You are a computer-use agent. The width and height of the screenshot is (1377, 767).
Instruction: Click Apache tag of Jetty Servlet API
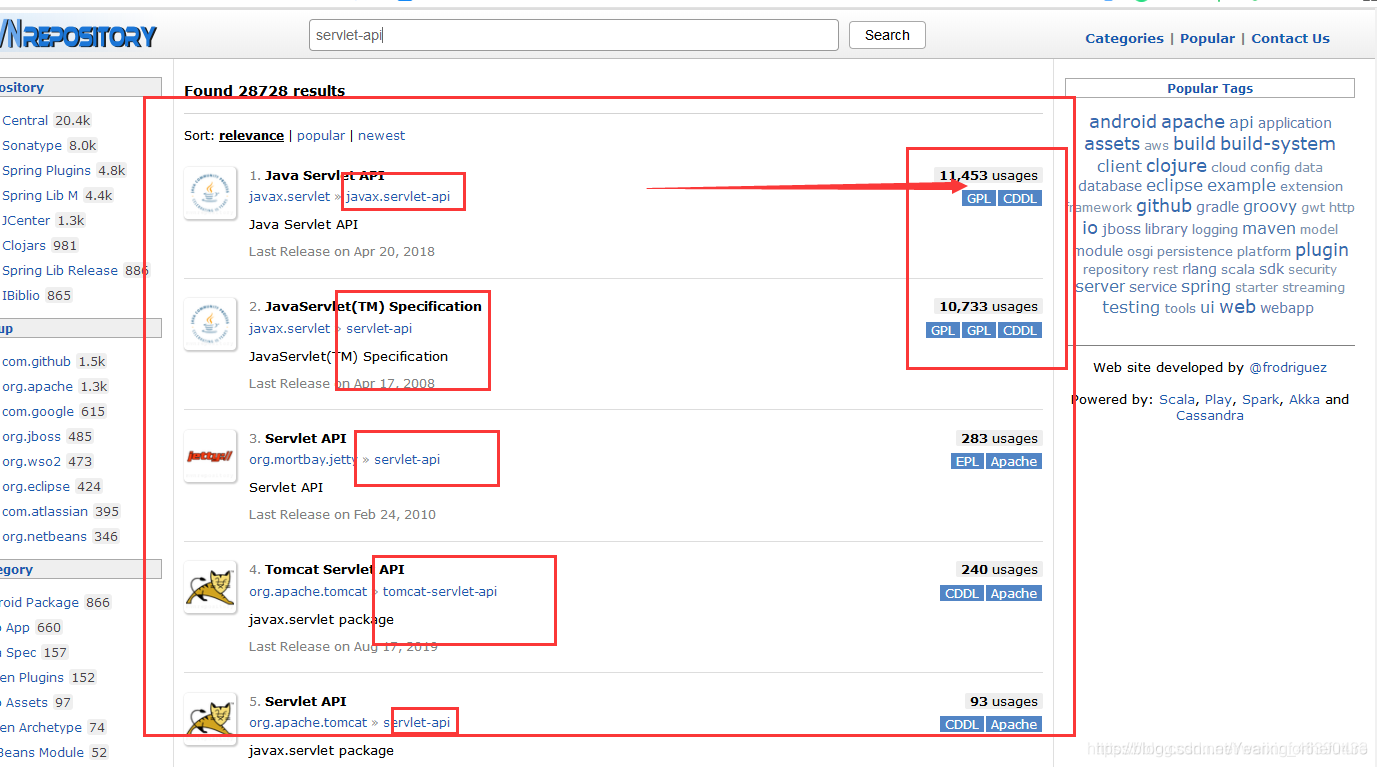(x=1014, y=461)
